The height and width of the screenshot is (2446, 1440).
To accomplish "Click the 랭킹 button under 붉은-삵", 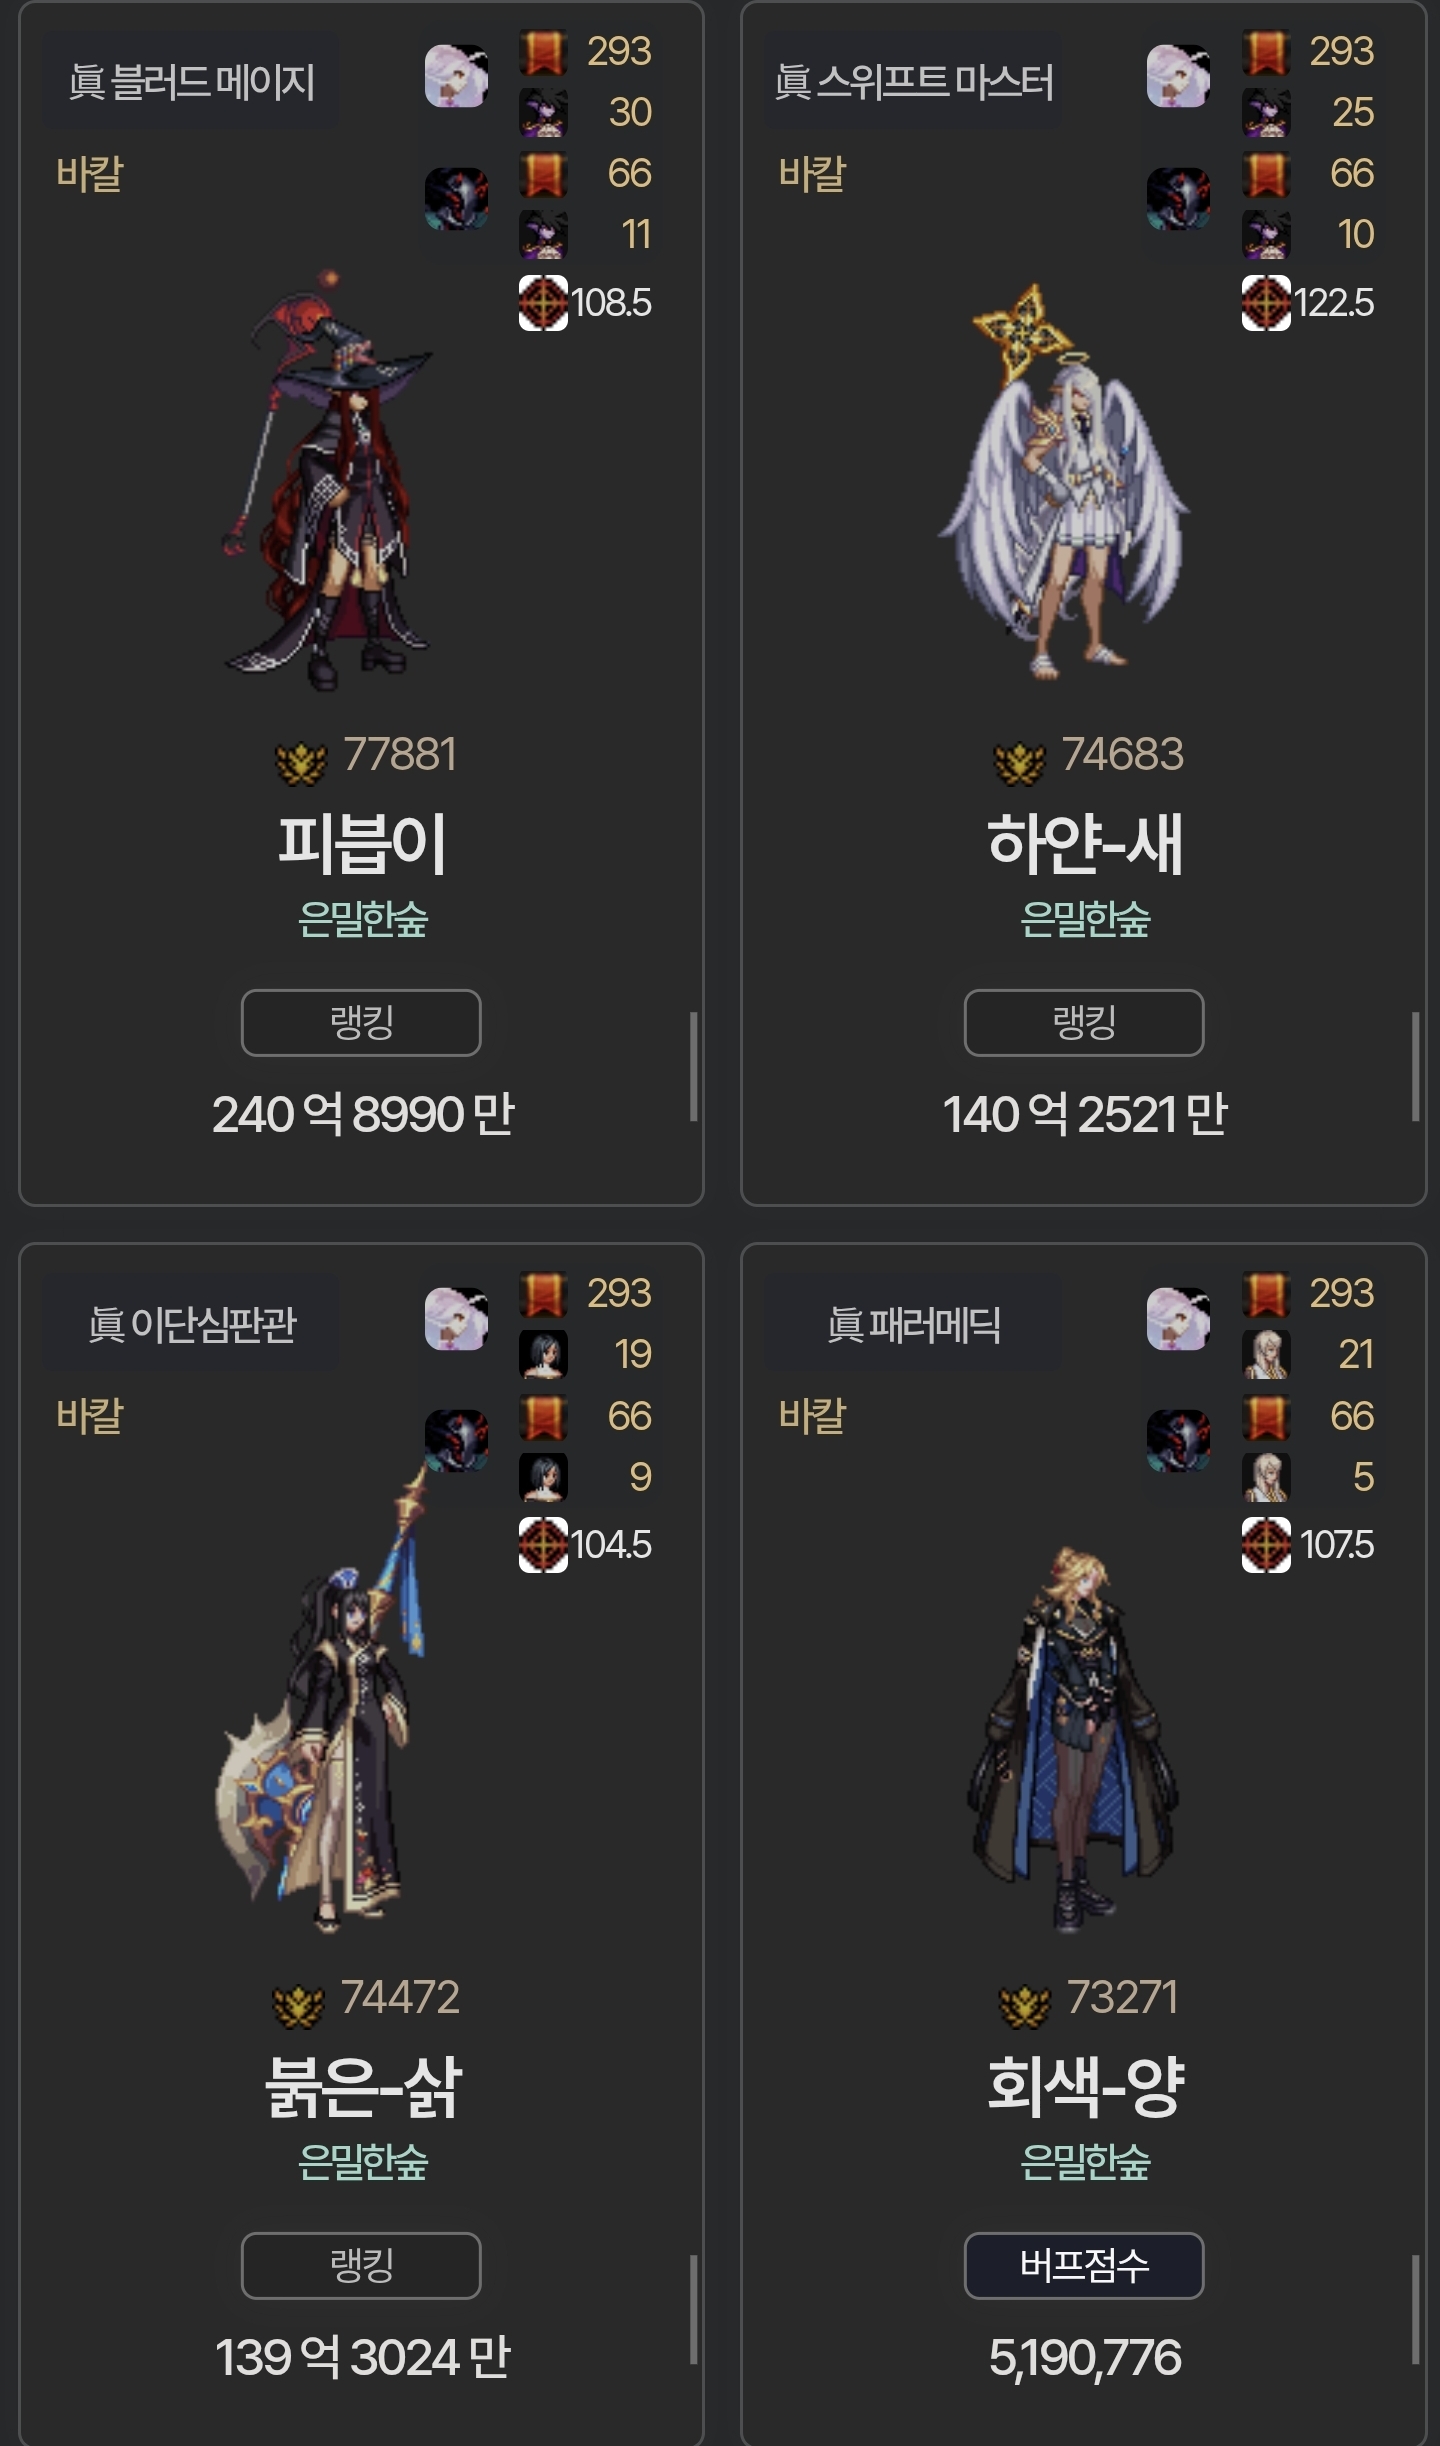I will (x=361, y=2265).
